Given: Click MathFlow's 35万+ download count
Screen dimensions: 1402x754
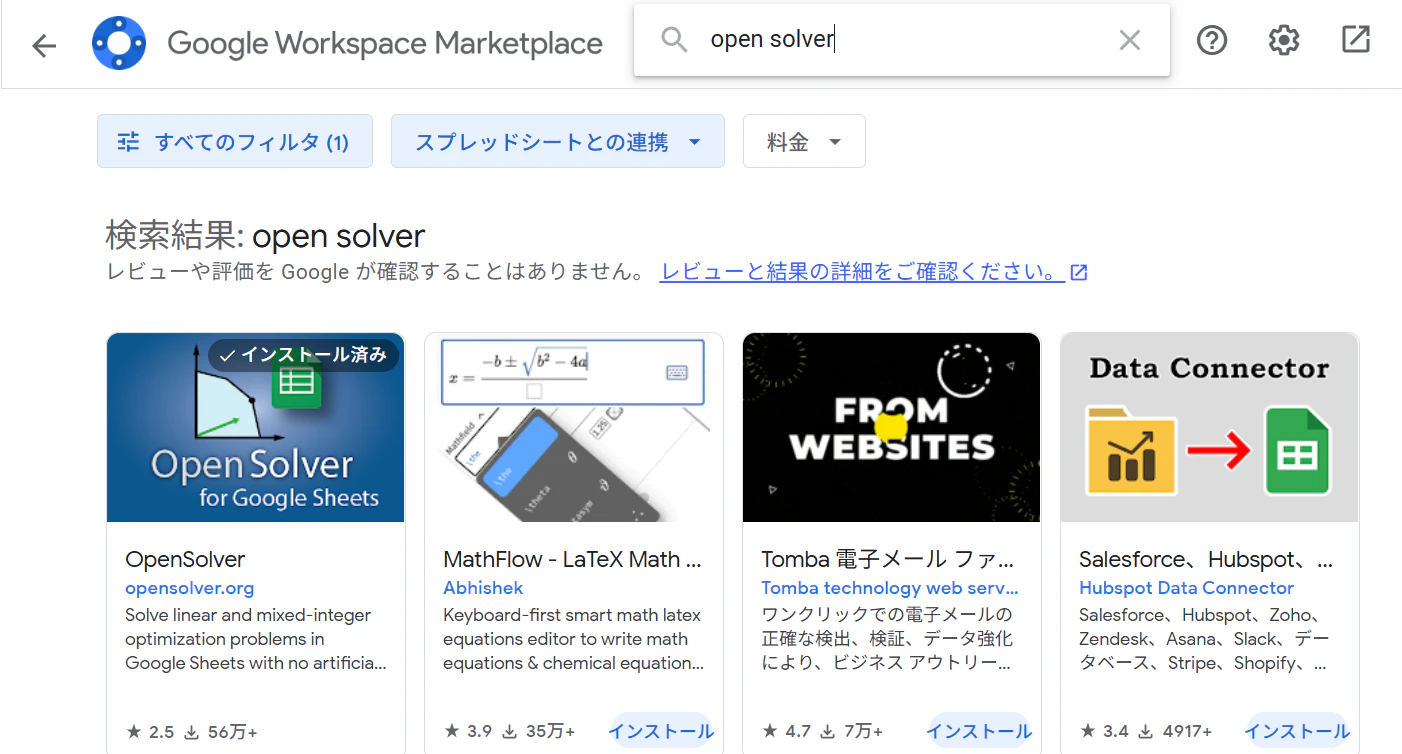Looking at the screenshot, I should [x=539, y=732].
